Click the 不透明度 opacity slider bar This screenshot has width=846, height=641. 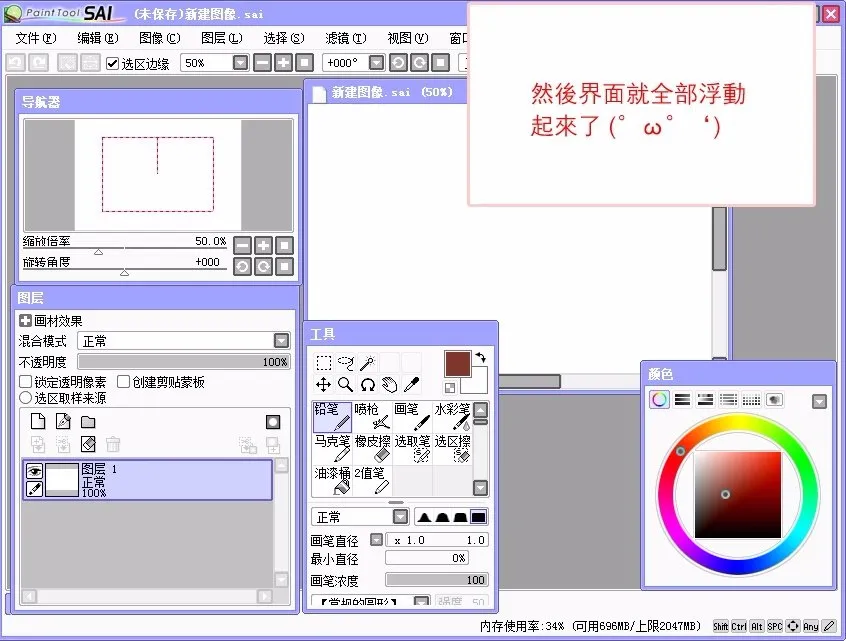(183, 362)
